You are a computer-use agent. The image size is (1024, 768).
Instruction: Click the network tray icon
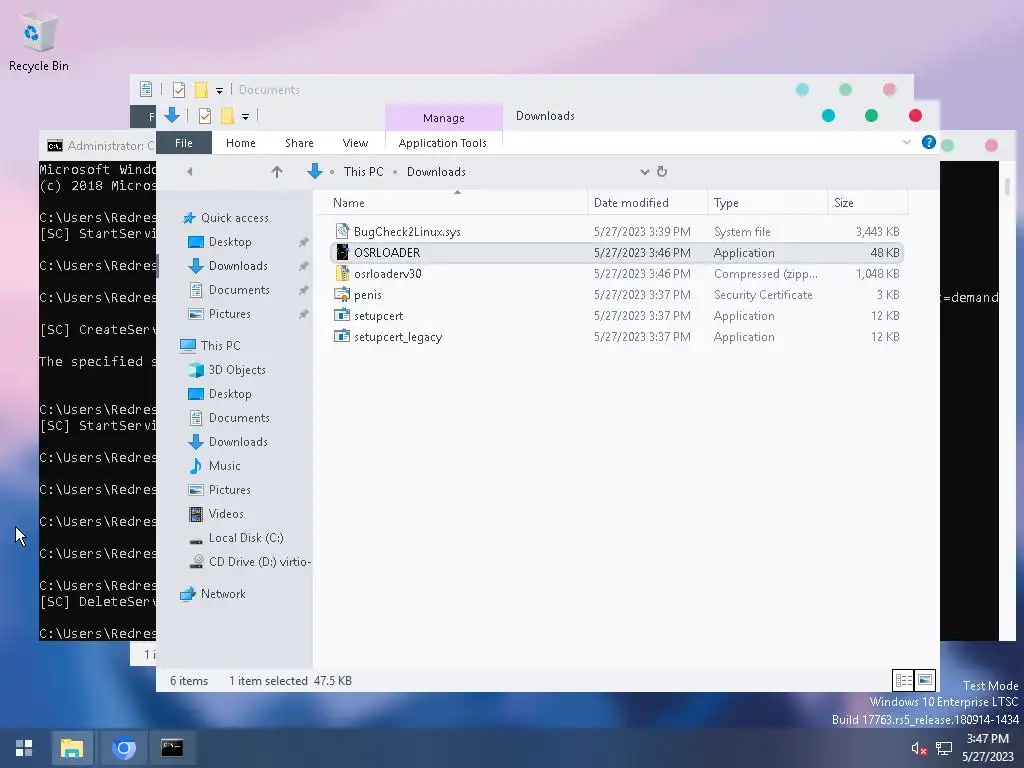point(944,748)
